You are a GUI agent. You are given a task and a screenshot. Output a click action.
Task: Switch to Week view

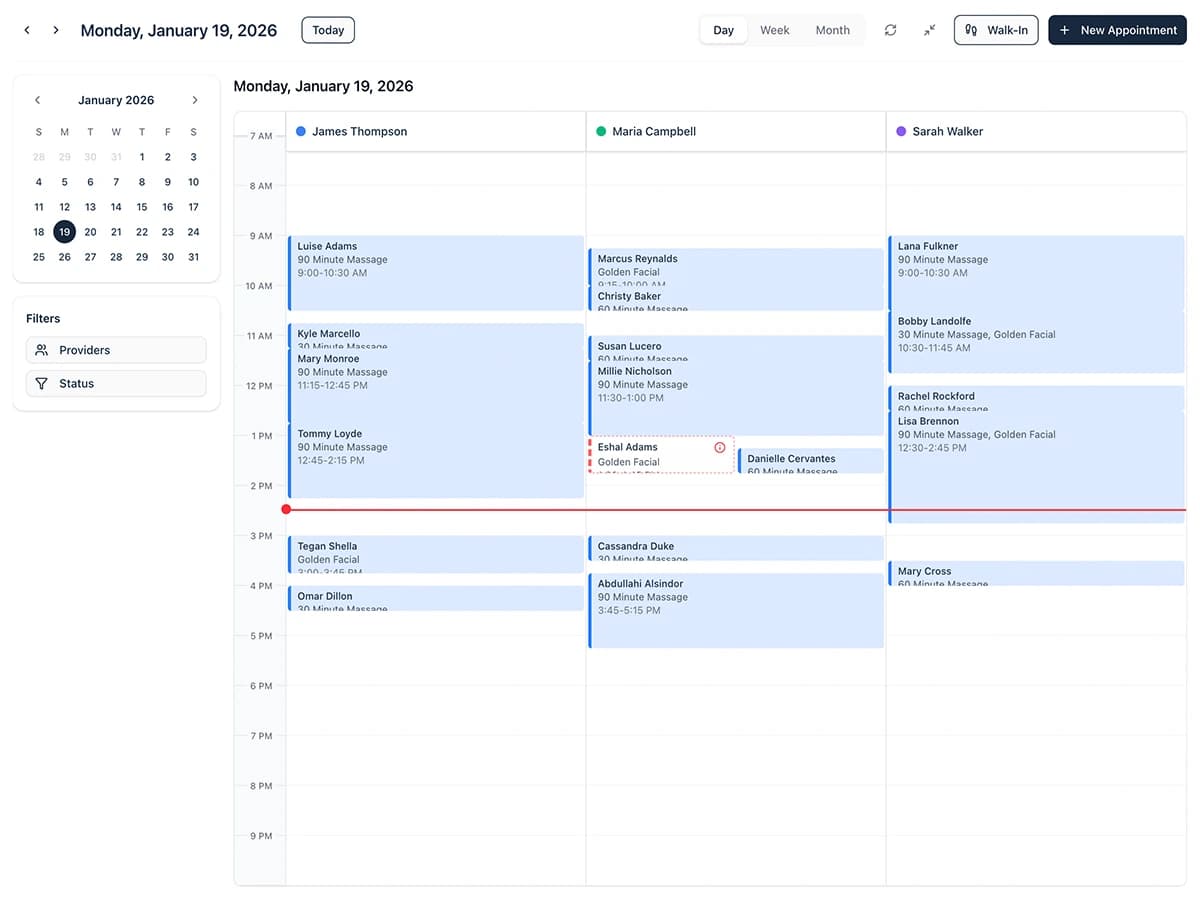[774, 30]
